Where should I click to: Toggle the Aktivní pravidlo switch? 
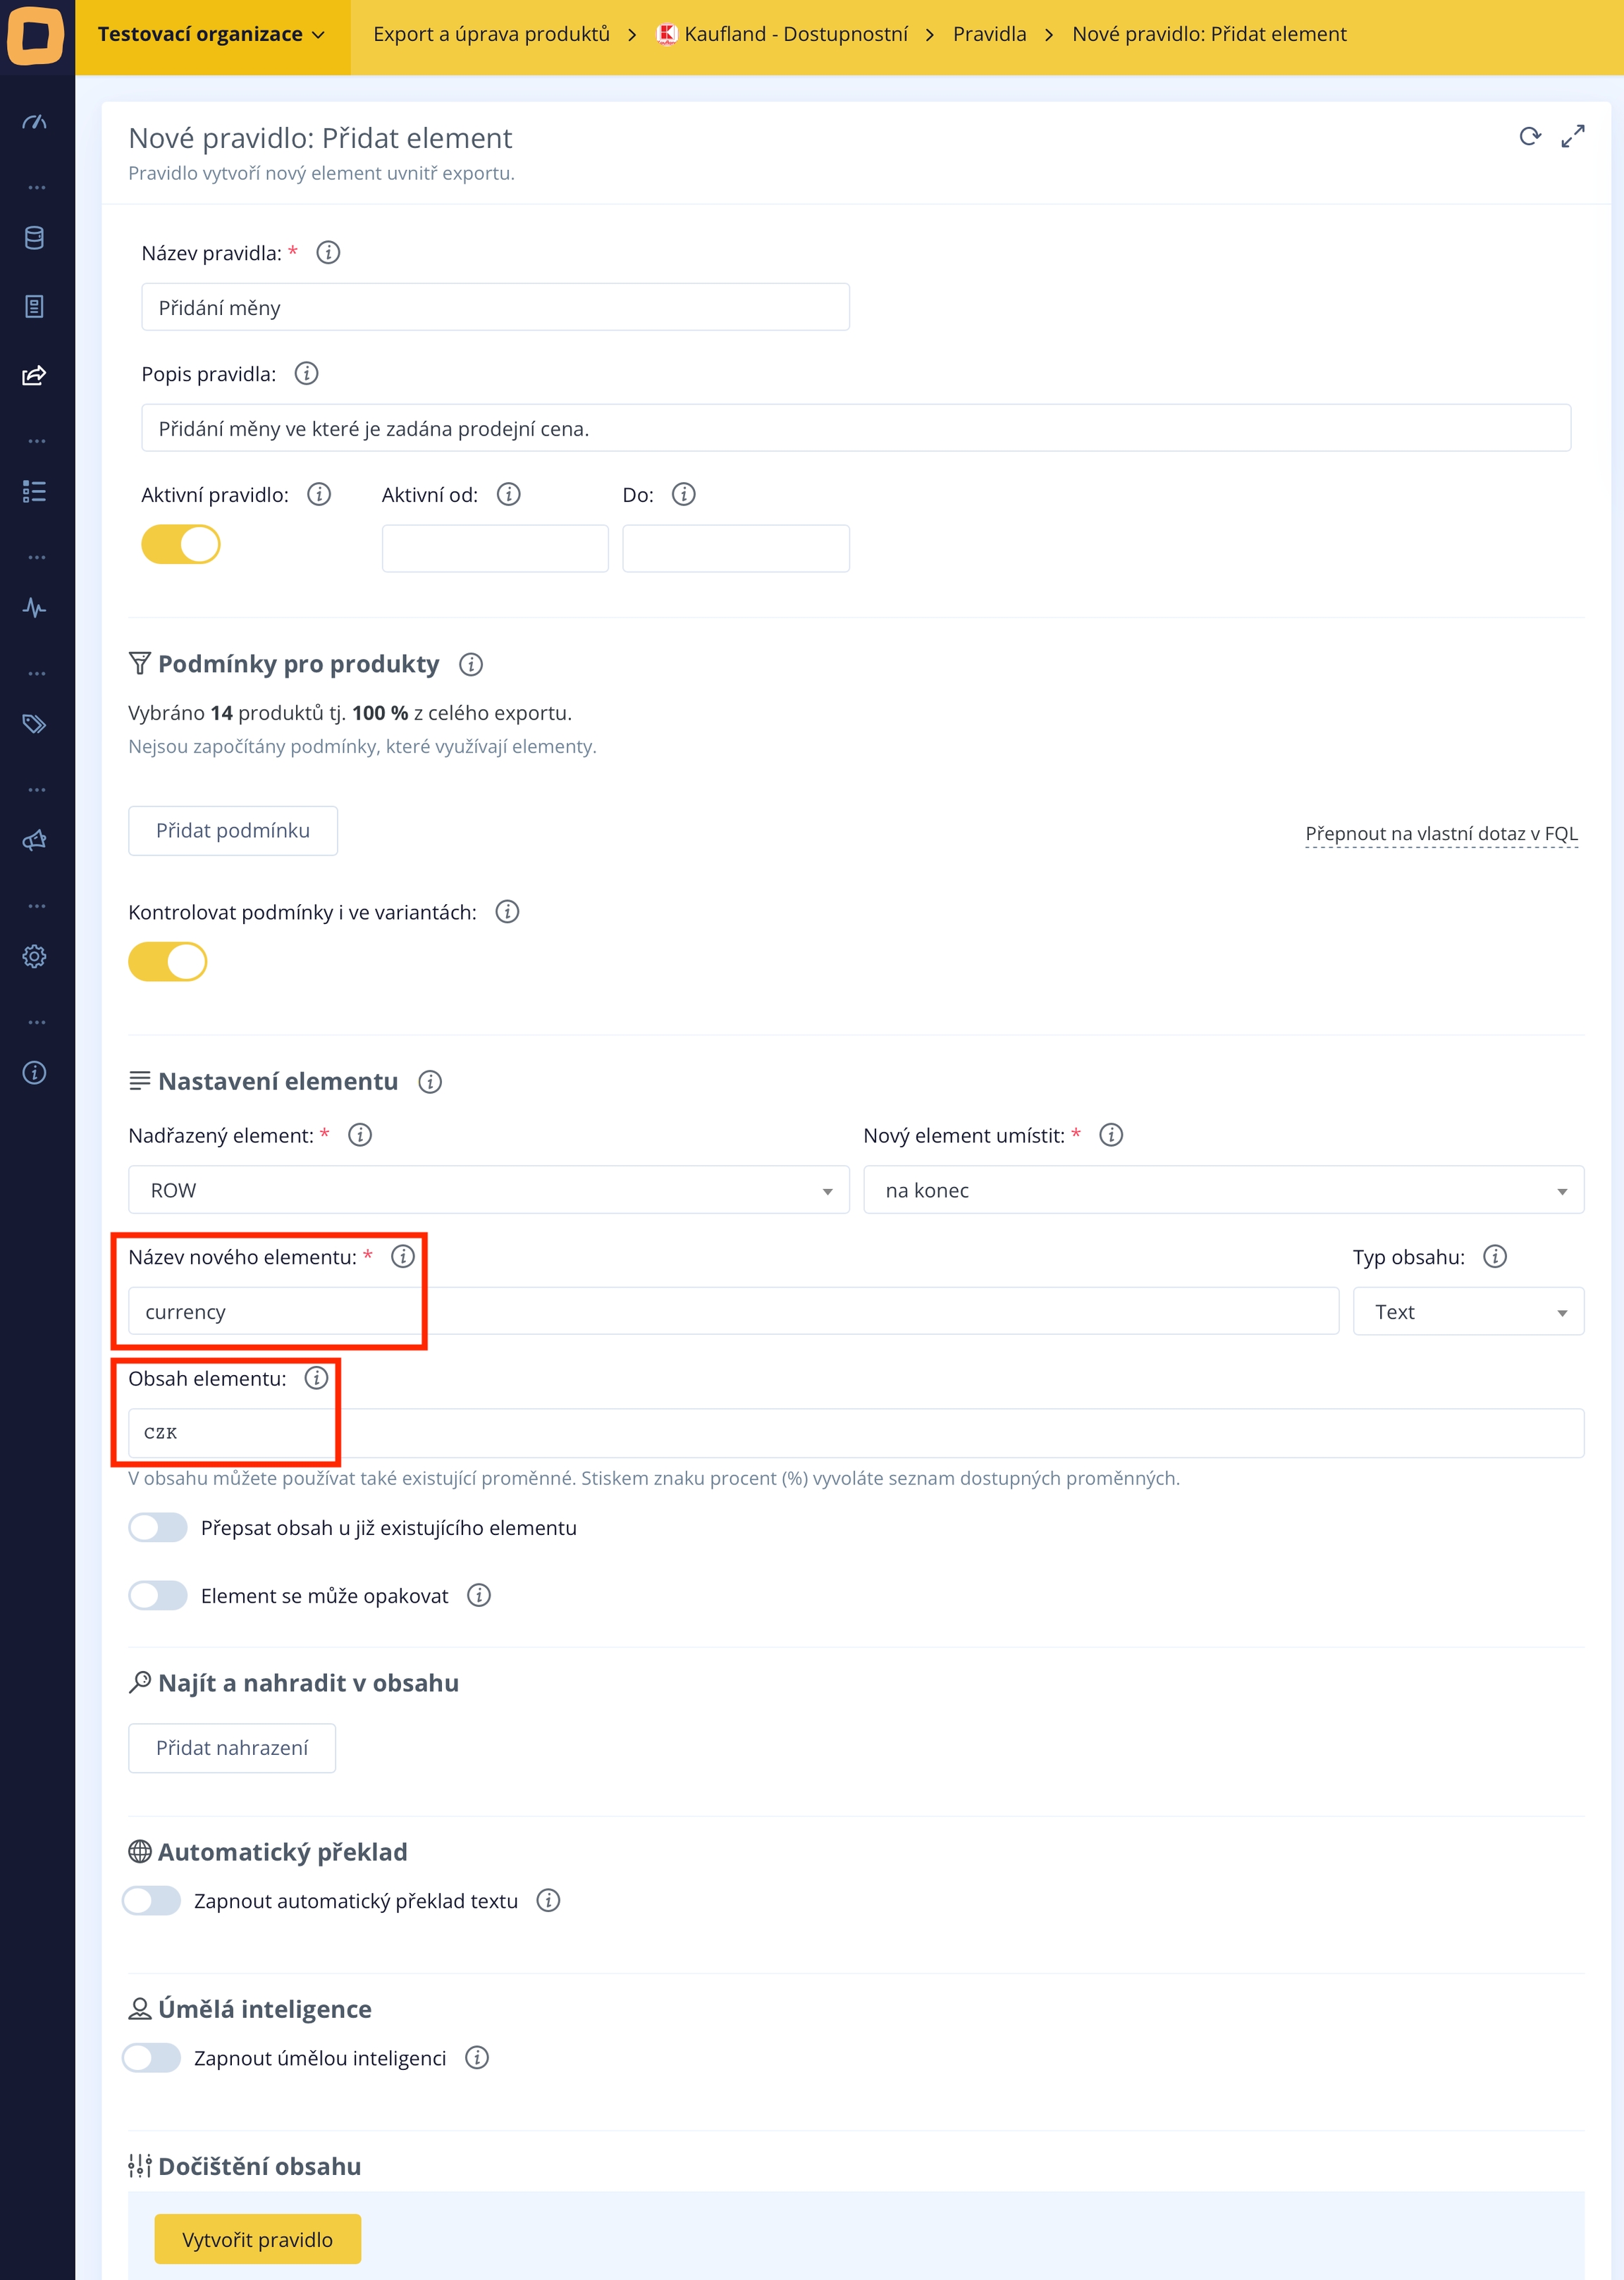click(181, 545)
